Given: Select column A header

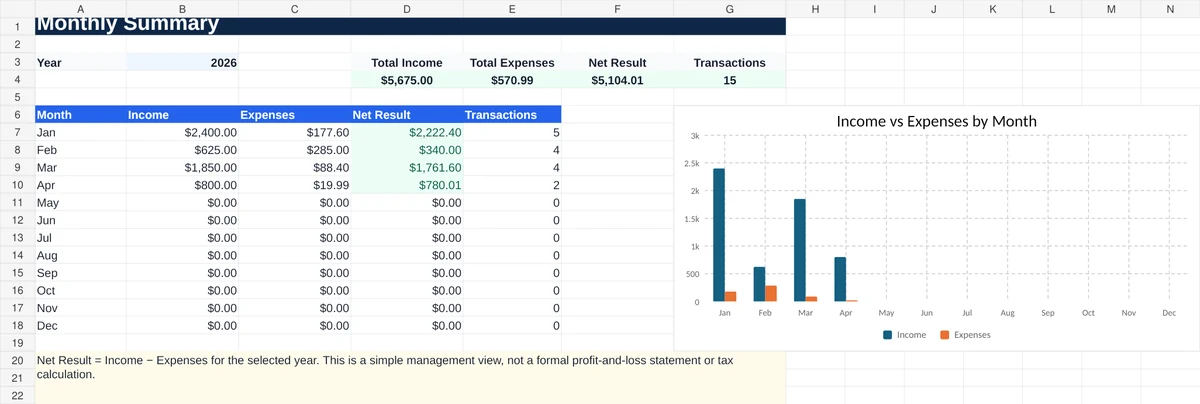Looking at the screenshot, I should (x=80, y=8).
